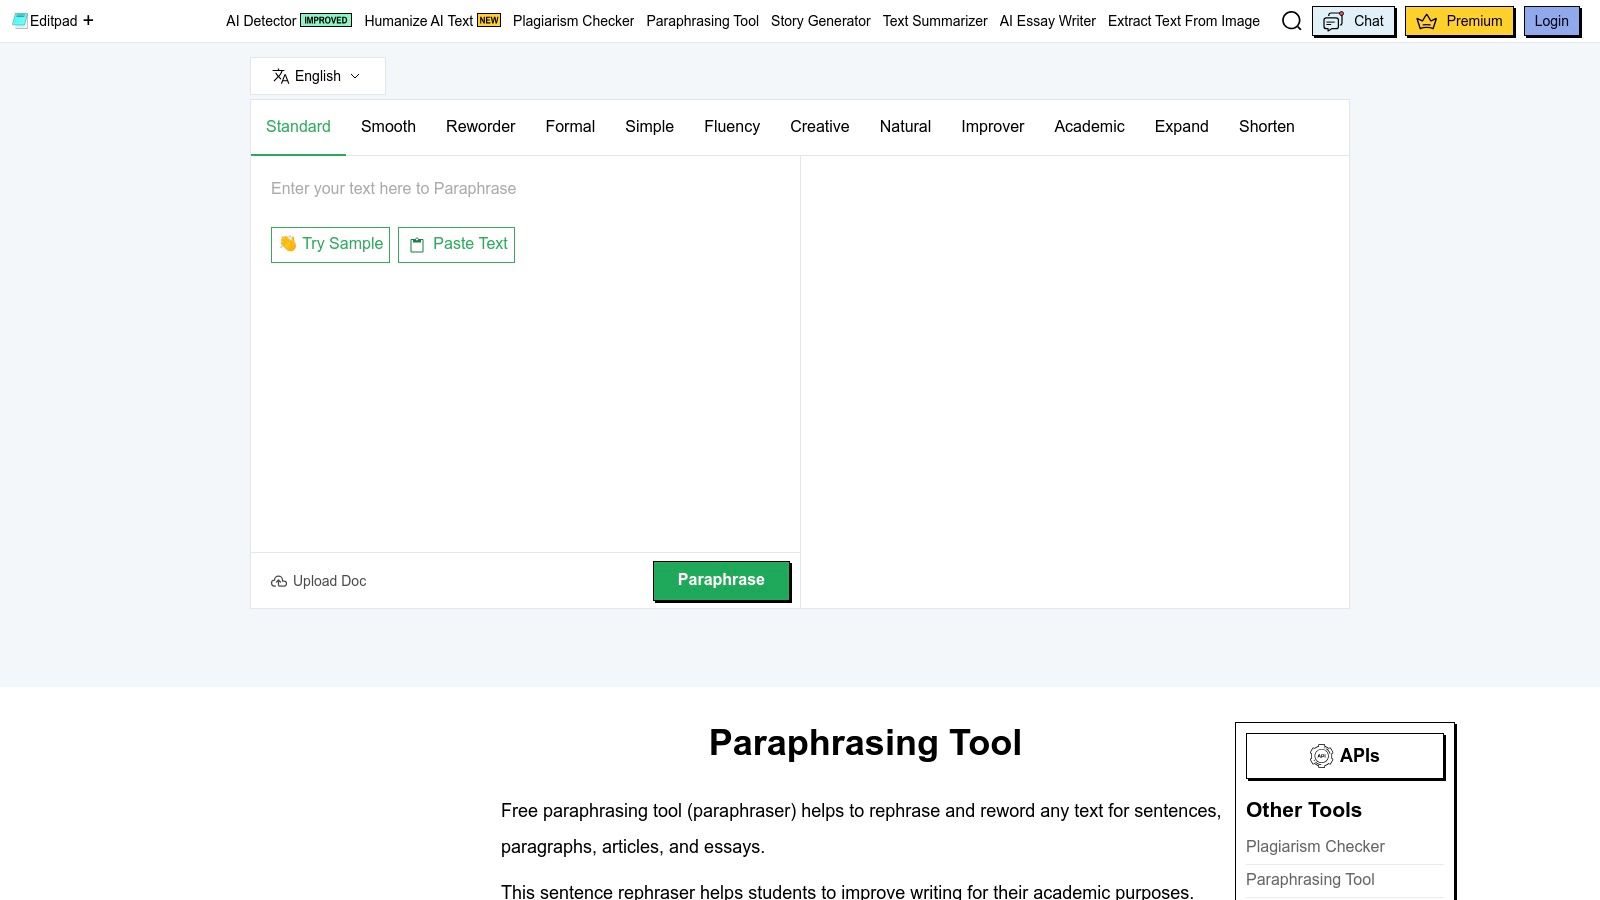Click the APIs gear icon

(x=1321, y=756)
